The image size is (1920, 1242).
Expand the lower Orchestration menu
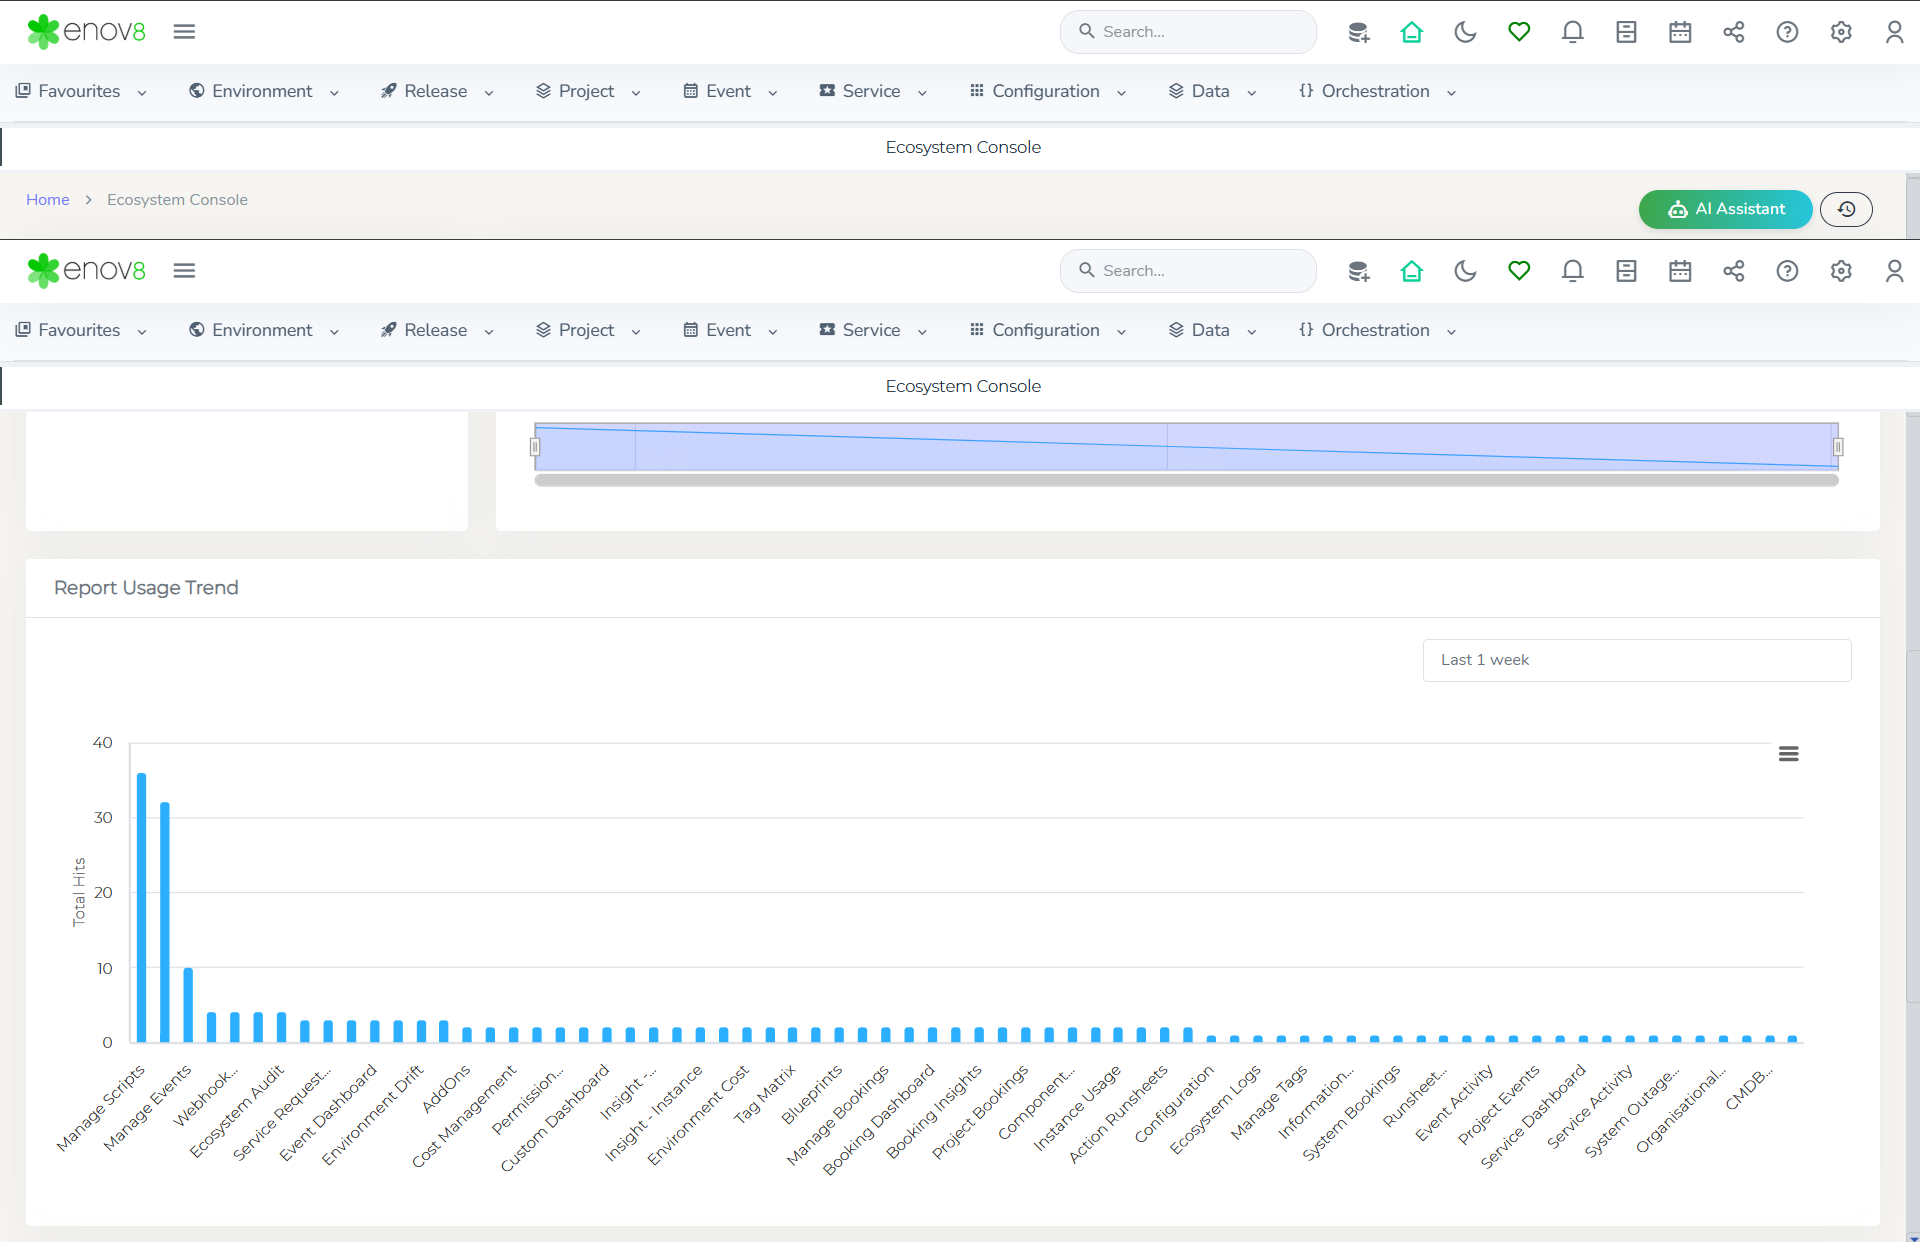1377,330
